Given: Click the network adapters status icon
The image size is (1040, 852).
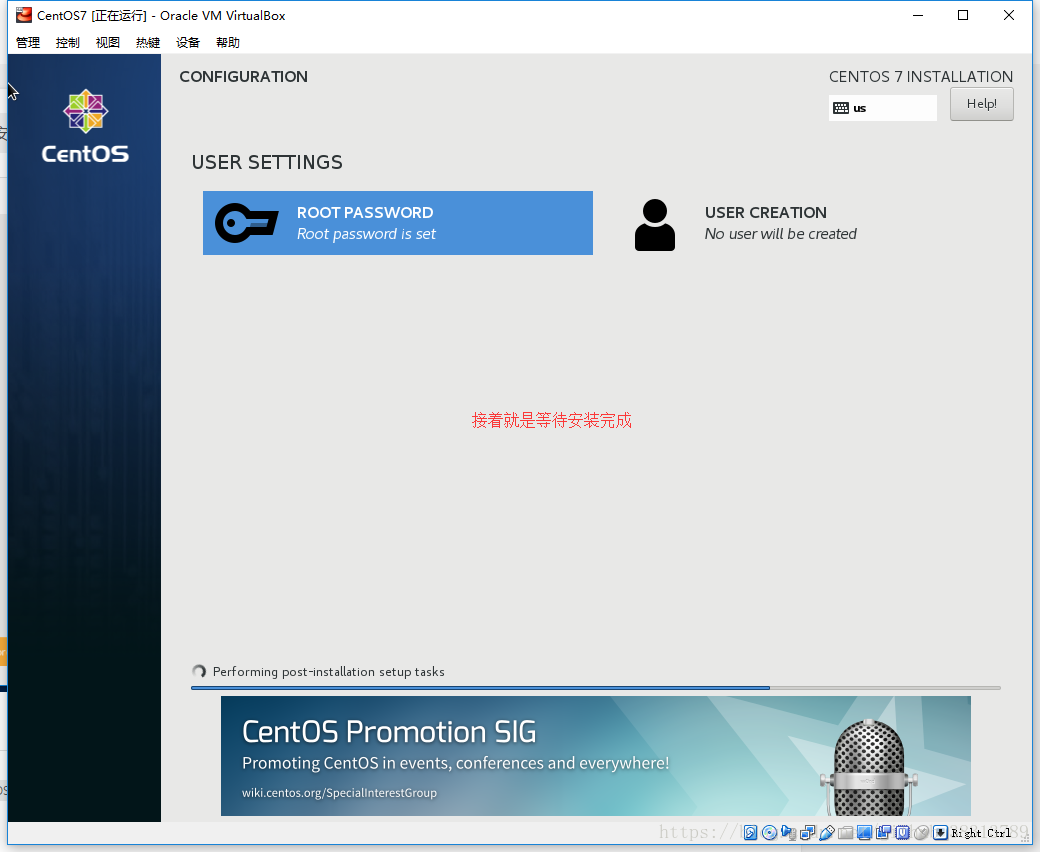Looking at the screenshot, I should click(807, 832).
